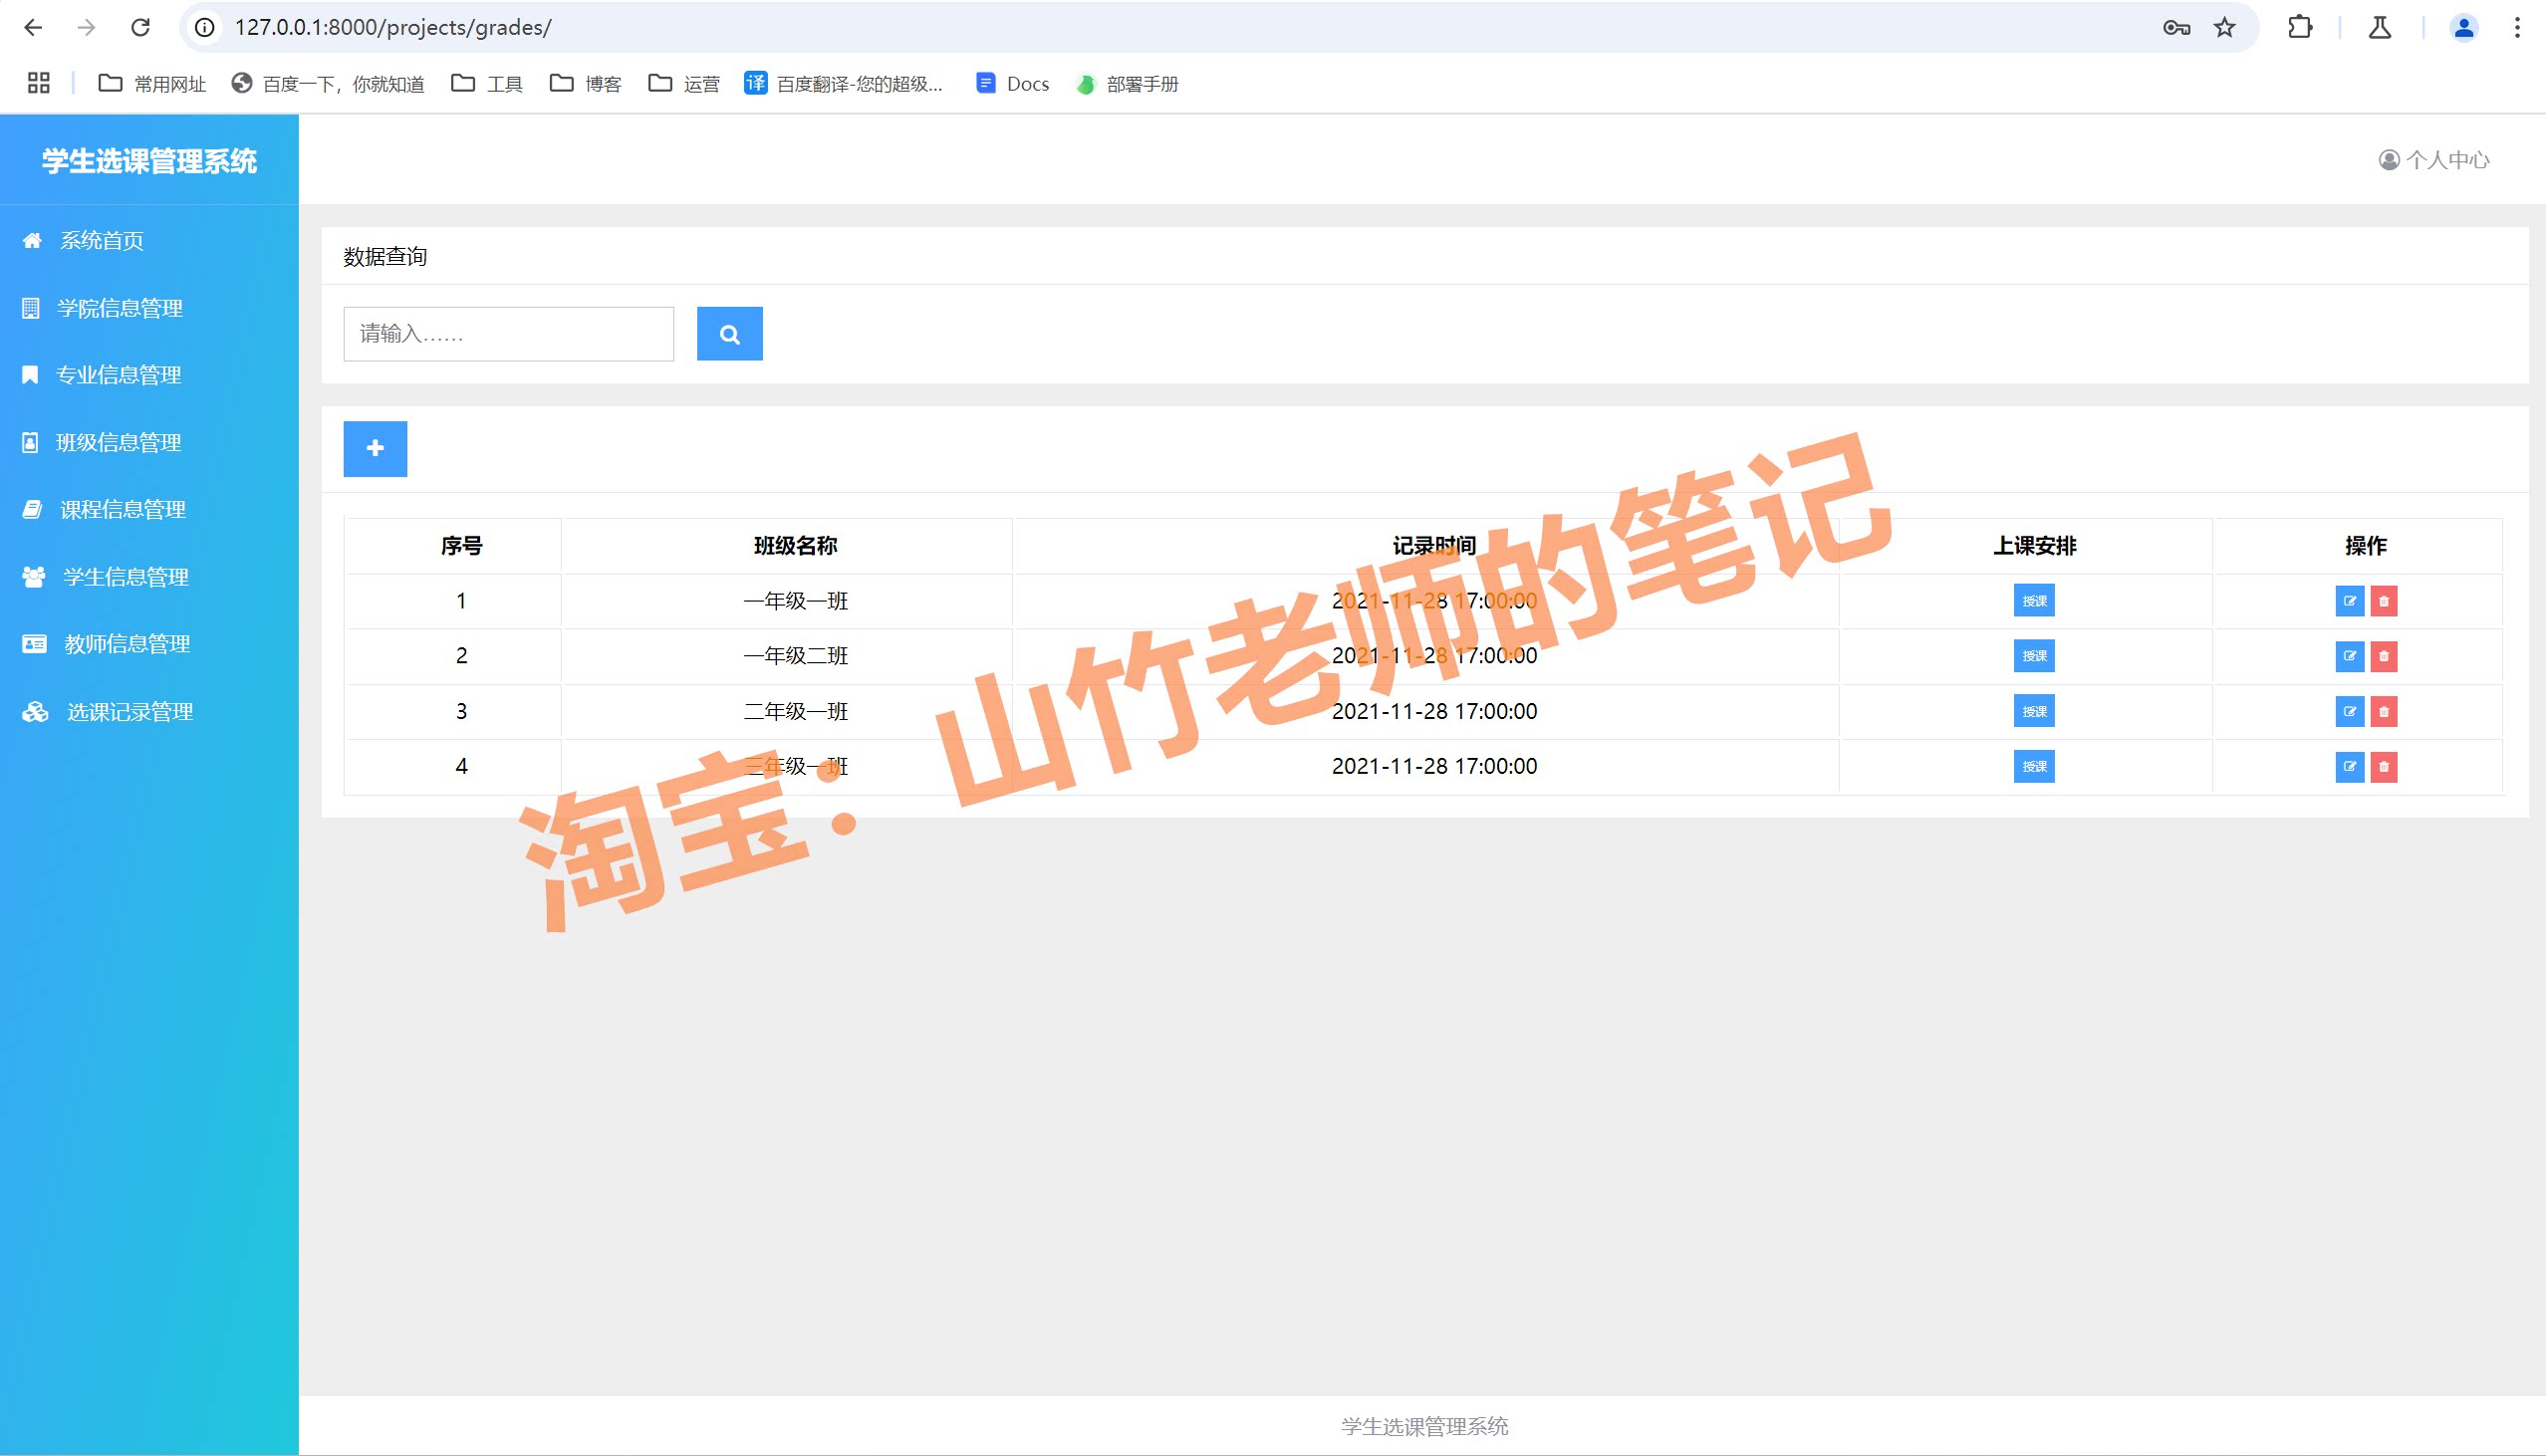Click the 请输入 search input field
The image size is (2546, 1456).
tap(508, 334)
